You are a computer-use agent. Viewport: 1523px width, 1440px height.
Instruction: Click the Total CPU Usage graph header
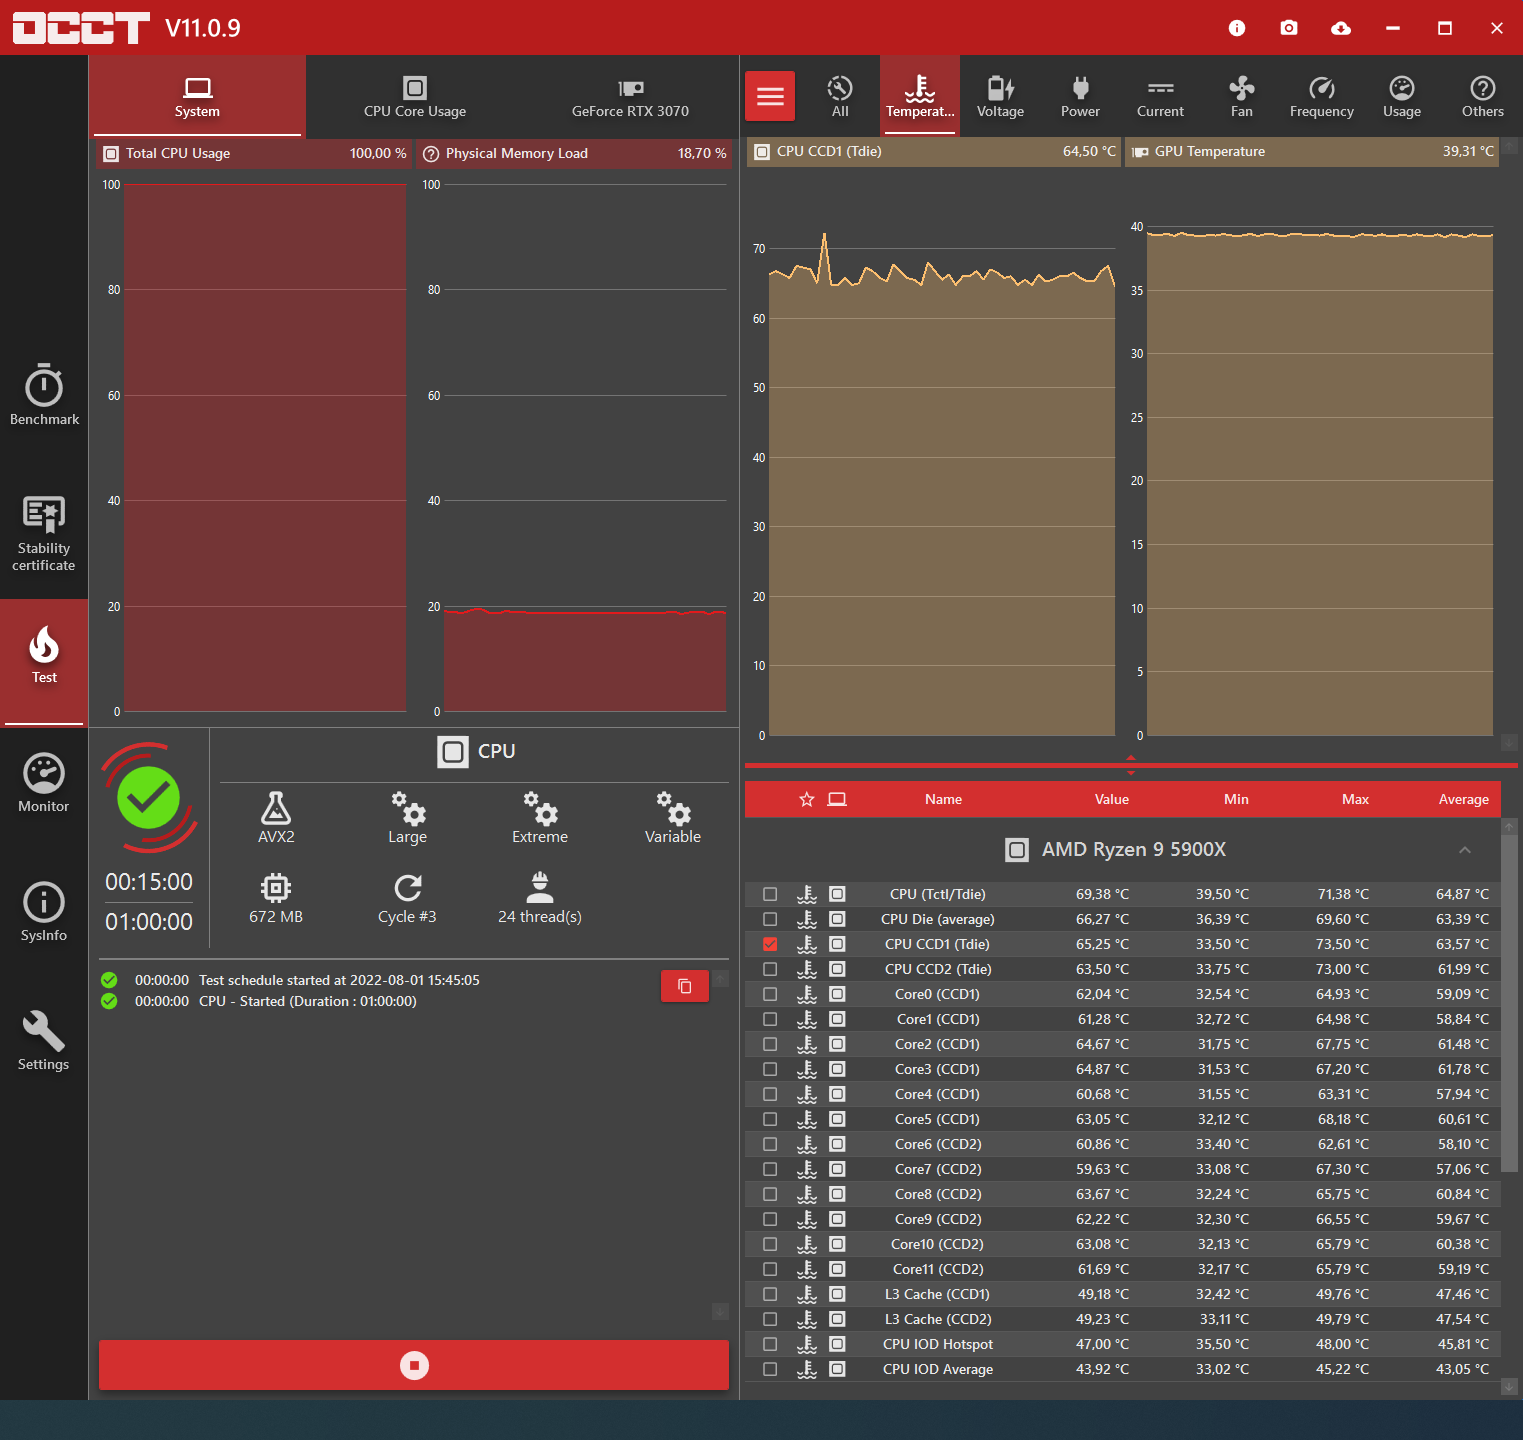[254, 153]
